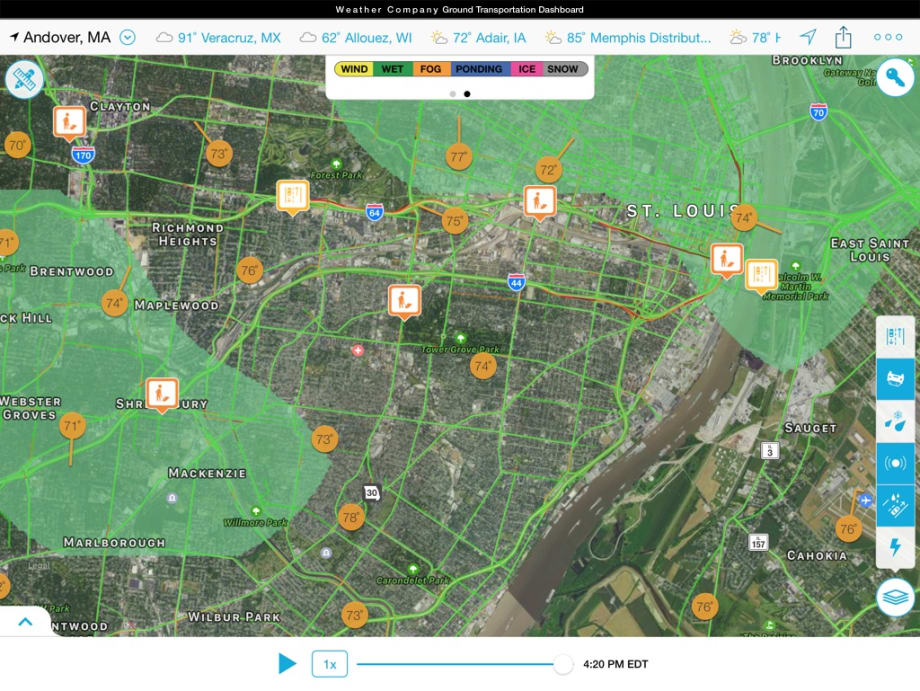Expand the Andover, MA location dropdown

tap(127, 36)
